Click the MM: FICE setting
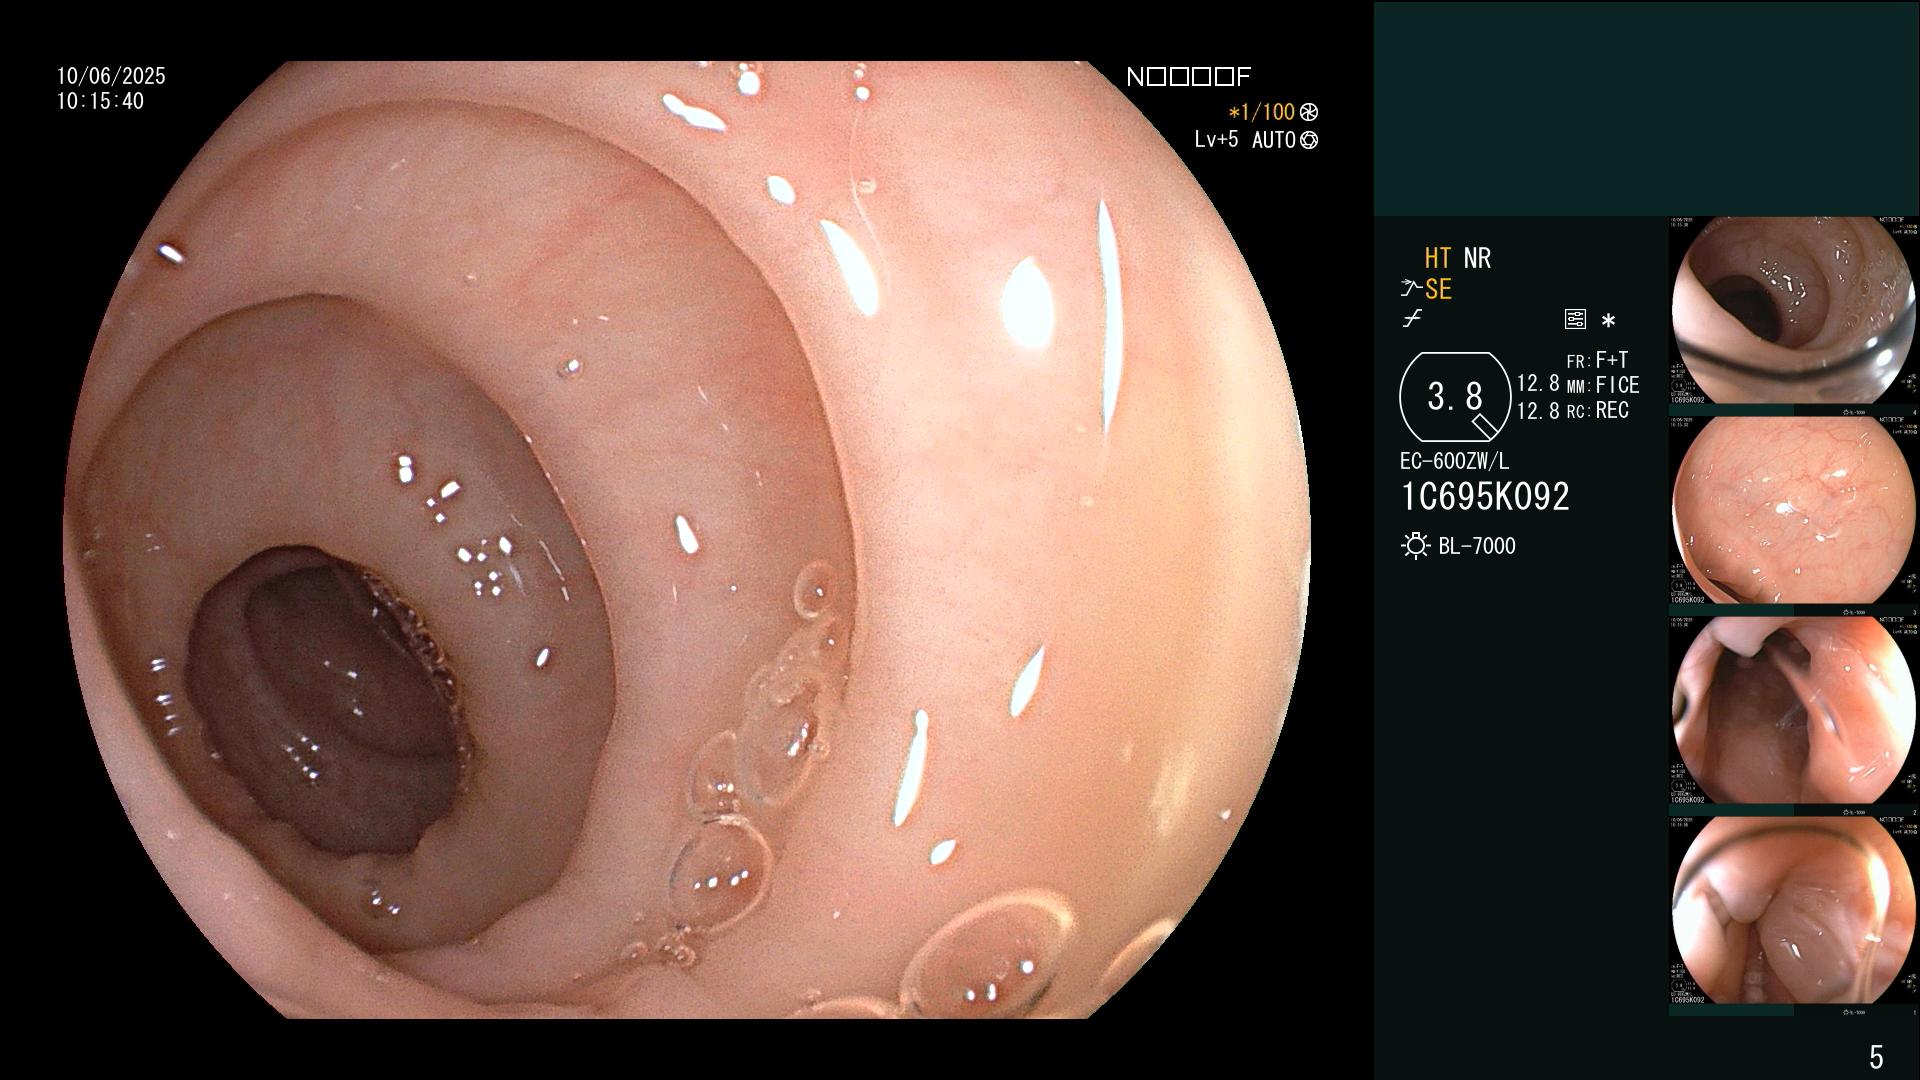Viewport: 1920px width, 1080px height. pyautogui.click(x=1603, y=385)
